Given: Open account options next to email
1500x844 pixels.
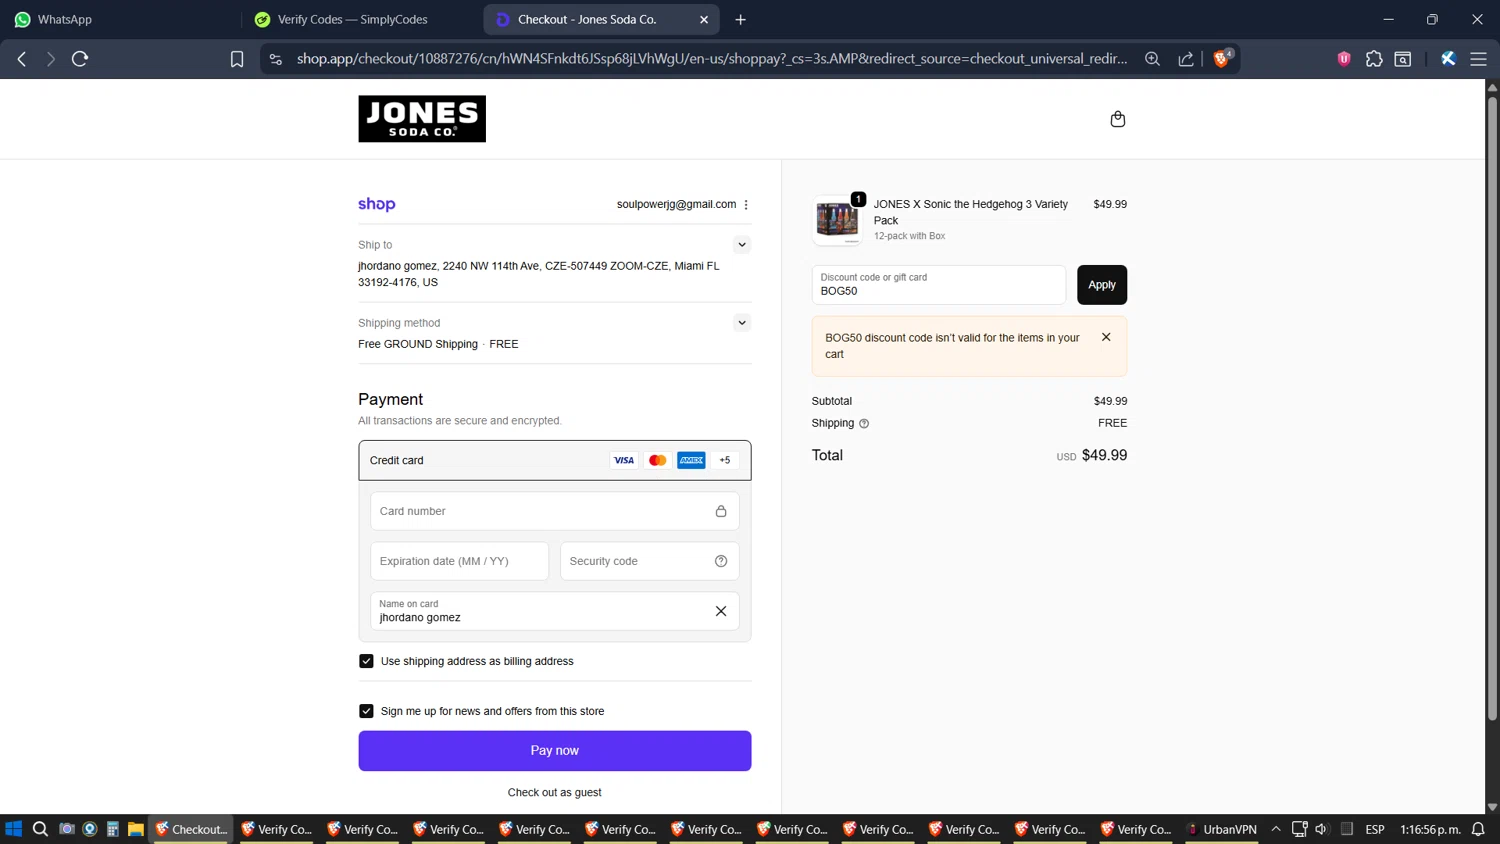Looking at the screenshot, I should [x=746, y=204].
